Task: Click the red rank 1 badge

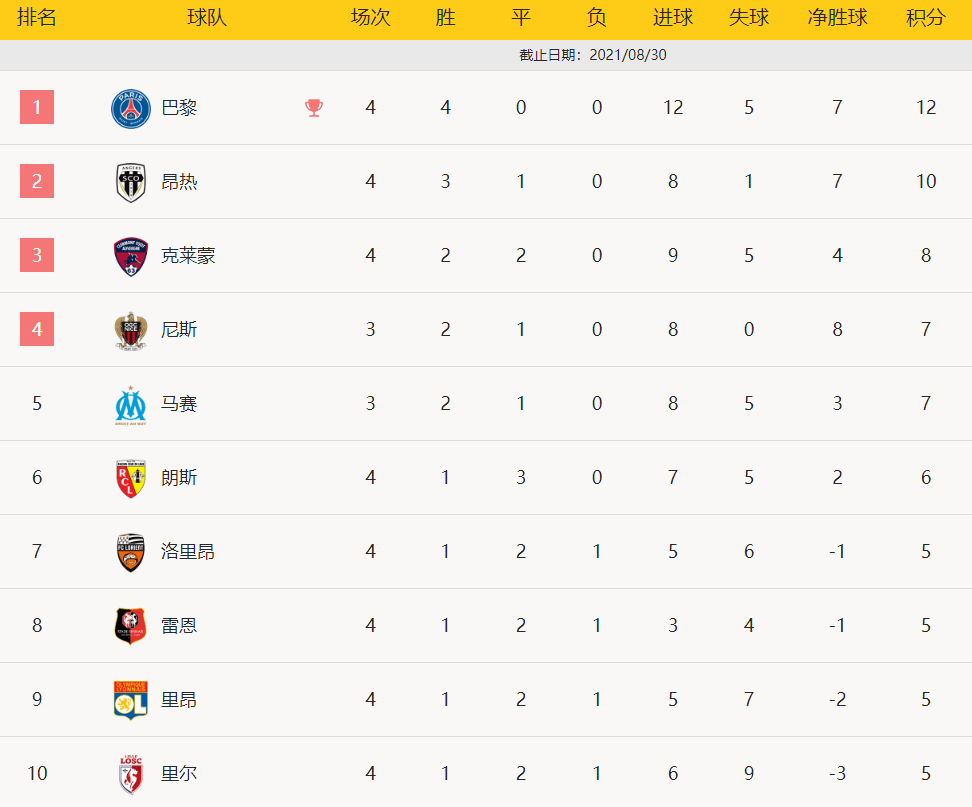Action: [x=37, y=107]
